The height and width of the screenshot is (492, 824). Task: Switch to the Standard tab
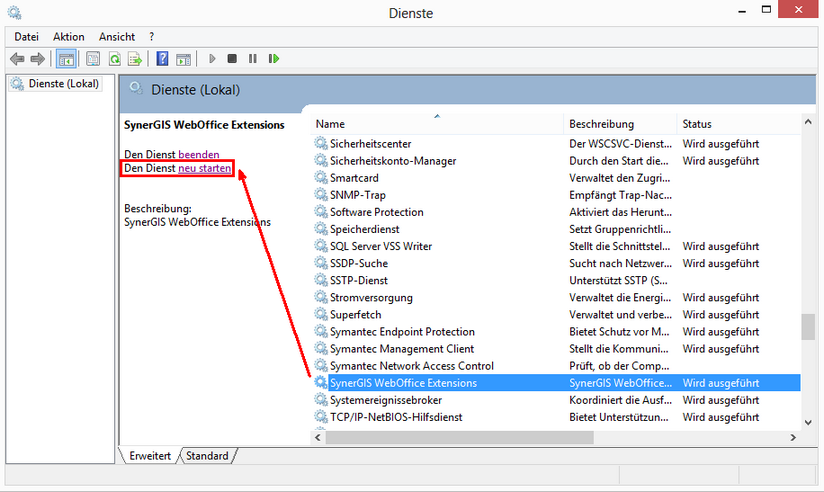[207, 456]
